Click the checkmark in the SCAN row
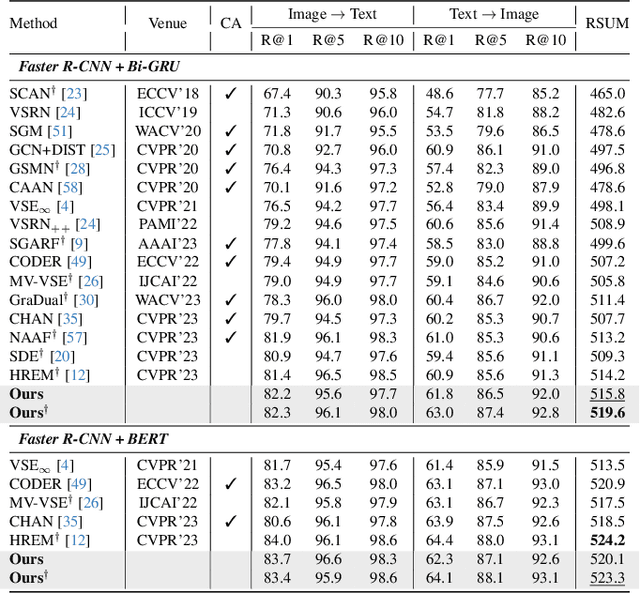Screen dimensions: 640x593 pyautogui.click(x=230, y=93)
